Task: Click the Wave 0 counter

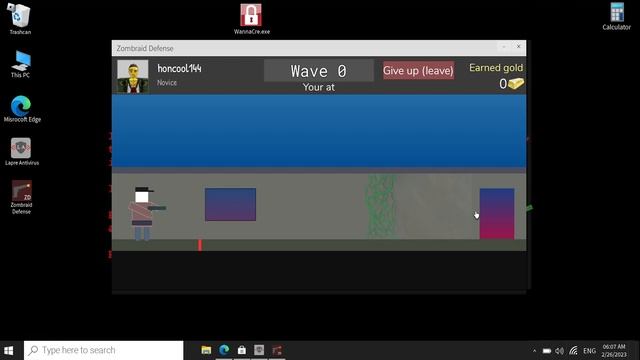Action: coord(318,71)
